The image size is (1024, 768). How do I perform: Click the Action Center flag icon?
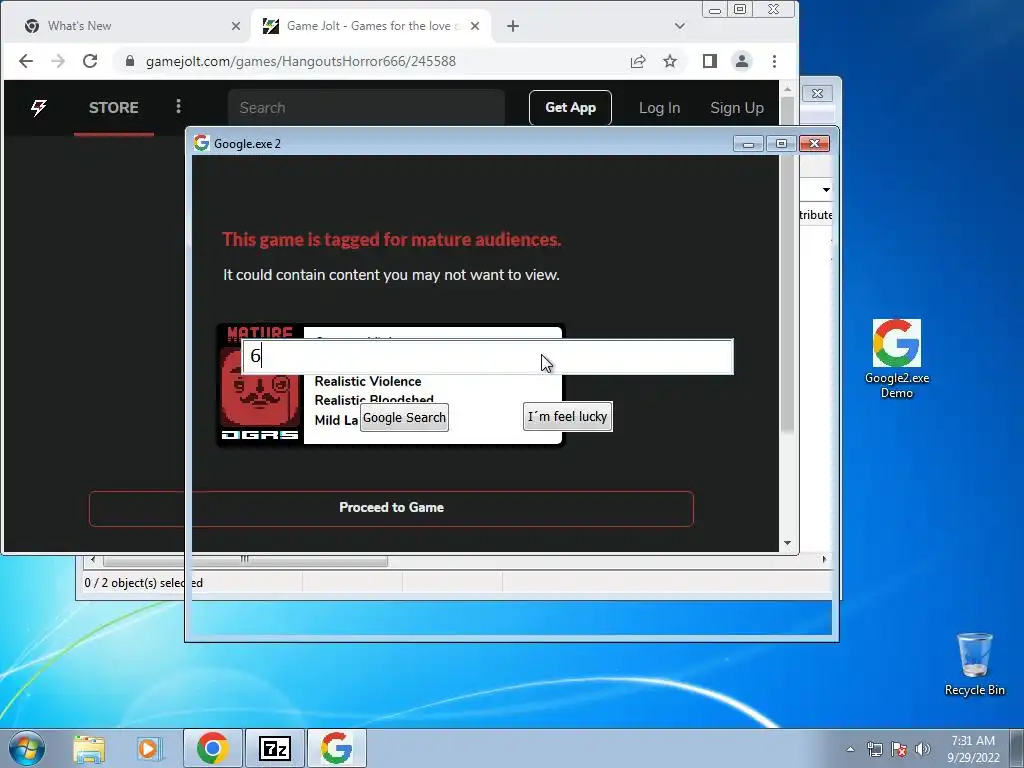(x=899, y=749)
